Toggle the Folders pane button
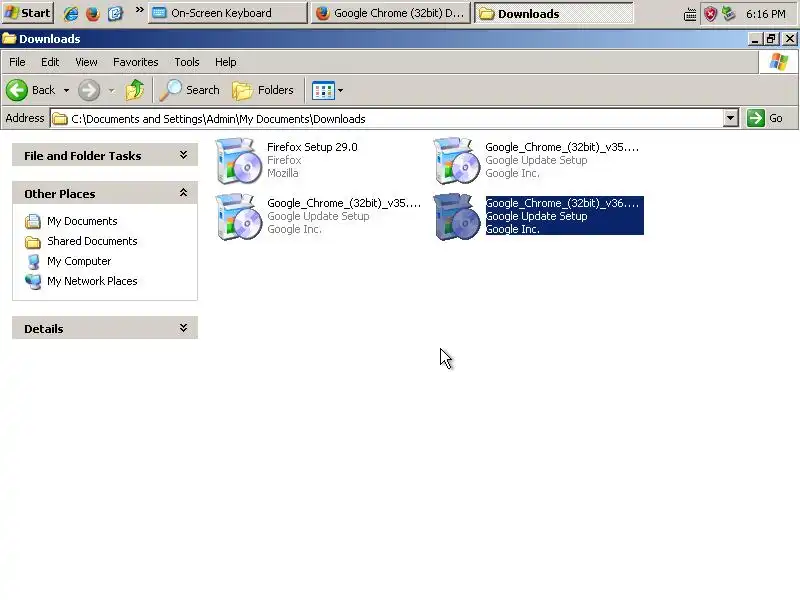This screenshot has width=800, height=600. click(x=263, y=90)
